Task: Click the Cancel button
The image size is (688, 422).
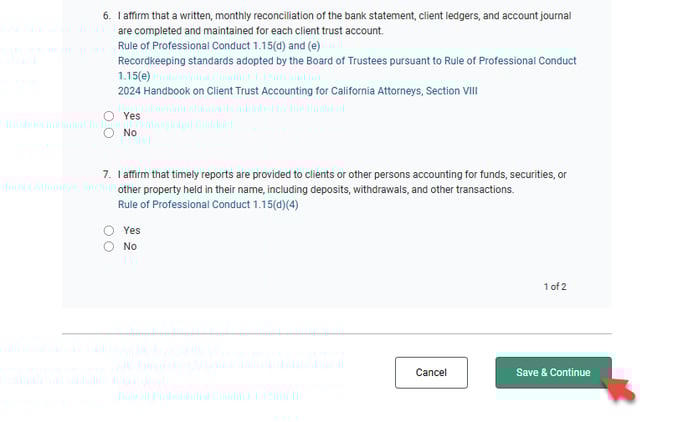Action: (431, 372)
